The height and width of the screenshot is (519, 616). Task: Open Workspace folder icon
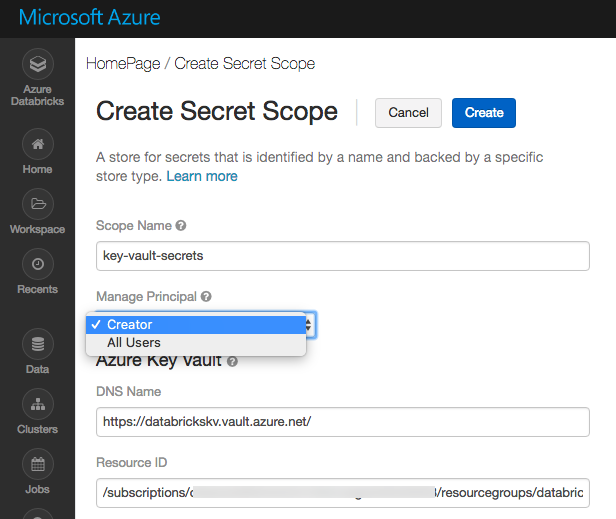point(38,204)
